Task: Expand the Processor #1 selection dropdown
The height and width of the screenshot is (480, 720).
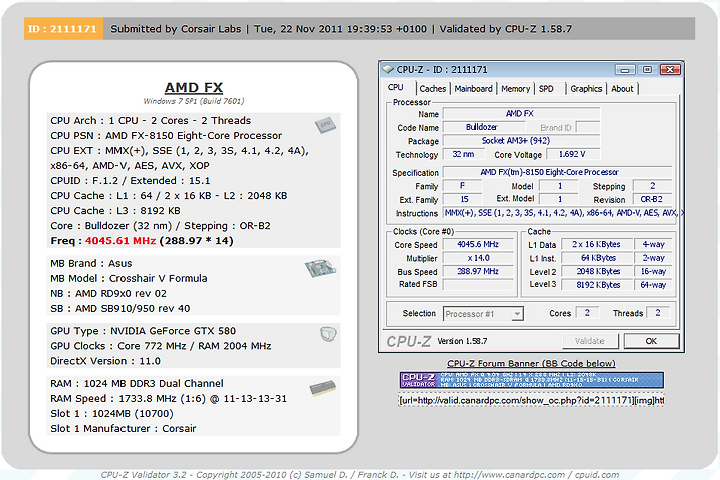Action: 517,314
